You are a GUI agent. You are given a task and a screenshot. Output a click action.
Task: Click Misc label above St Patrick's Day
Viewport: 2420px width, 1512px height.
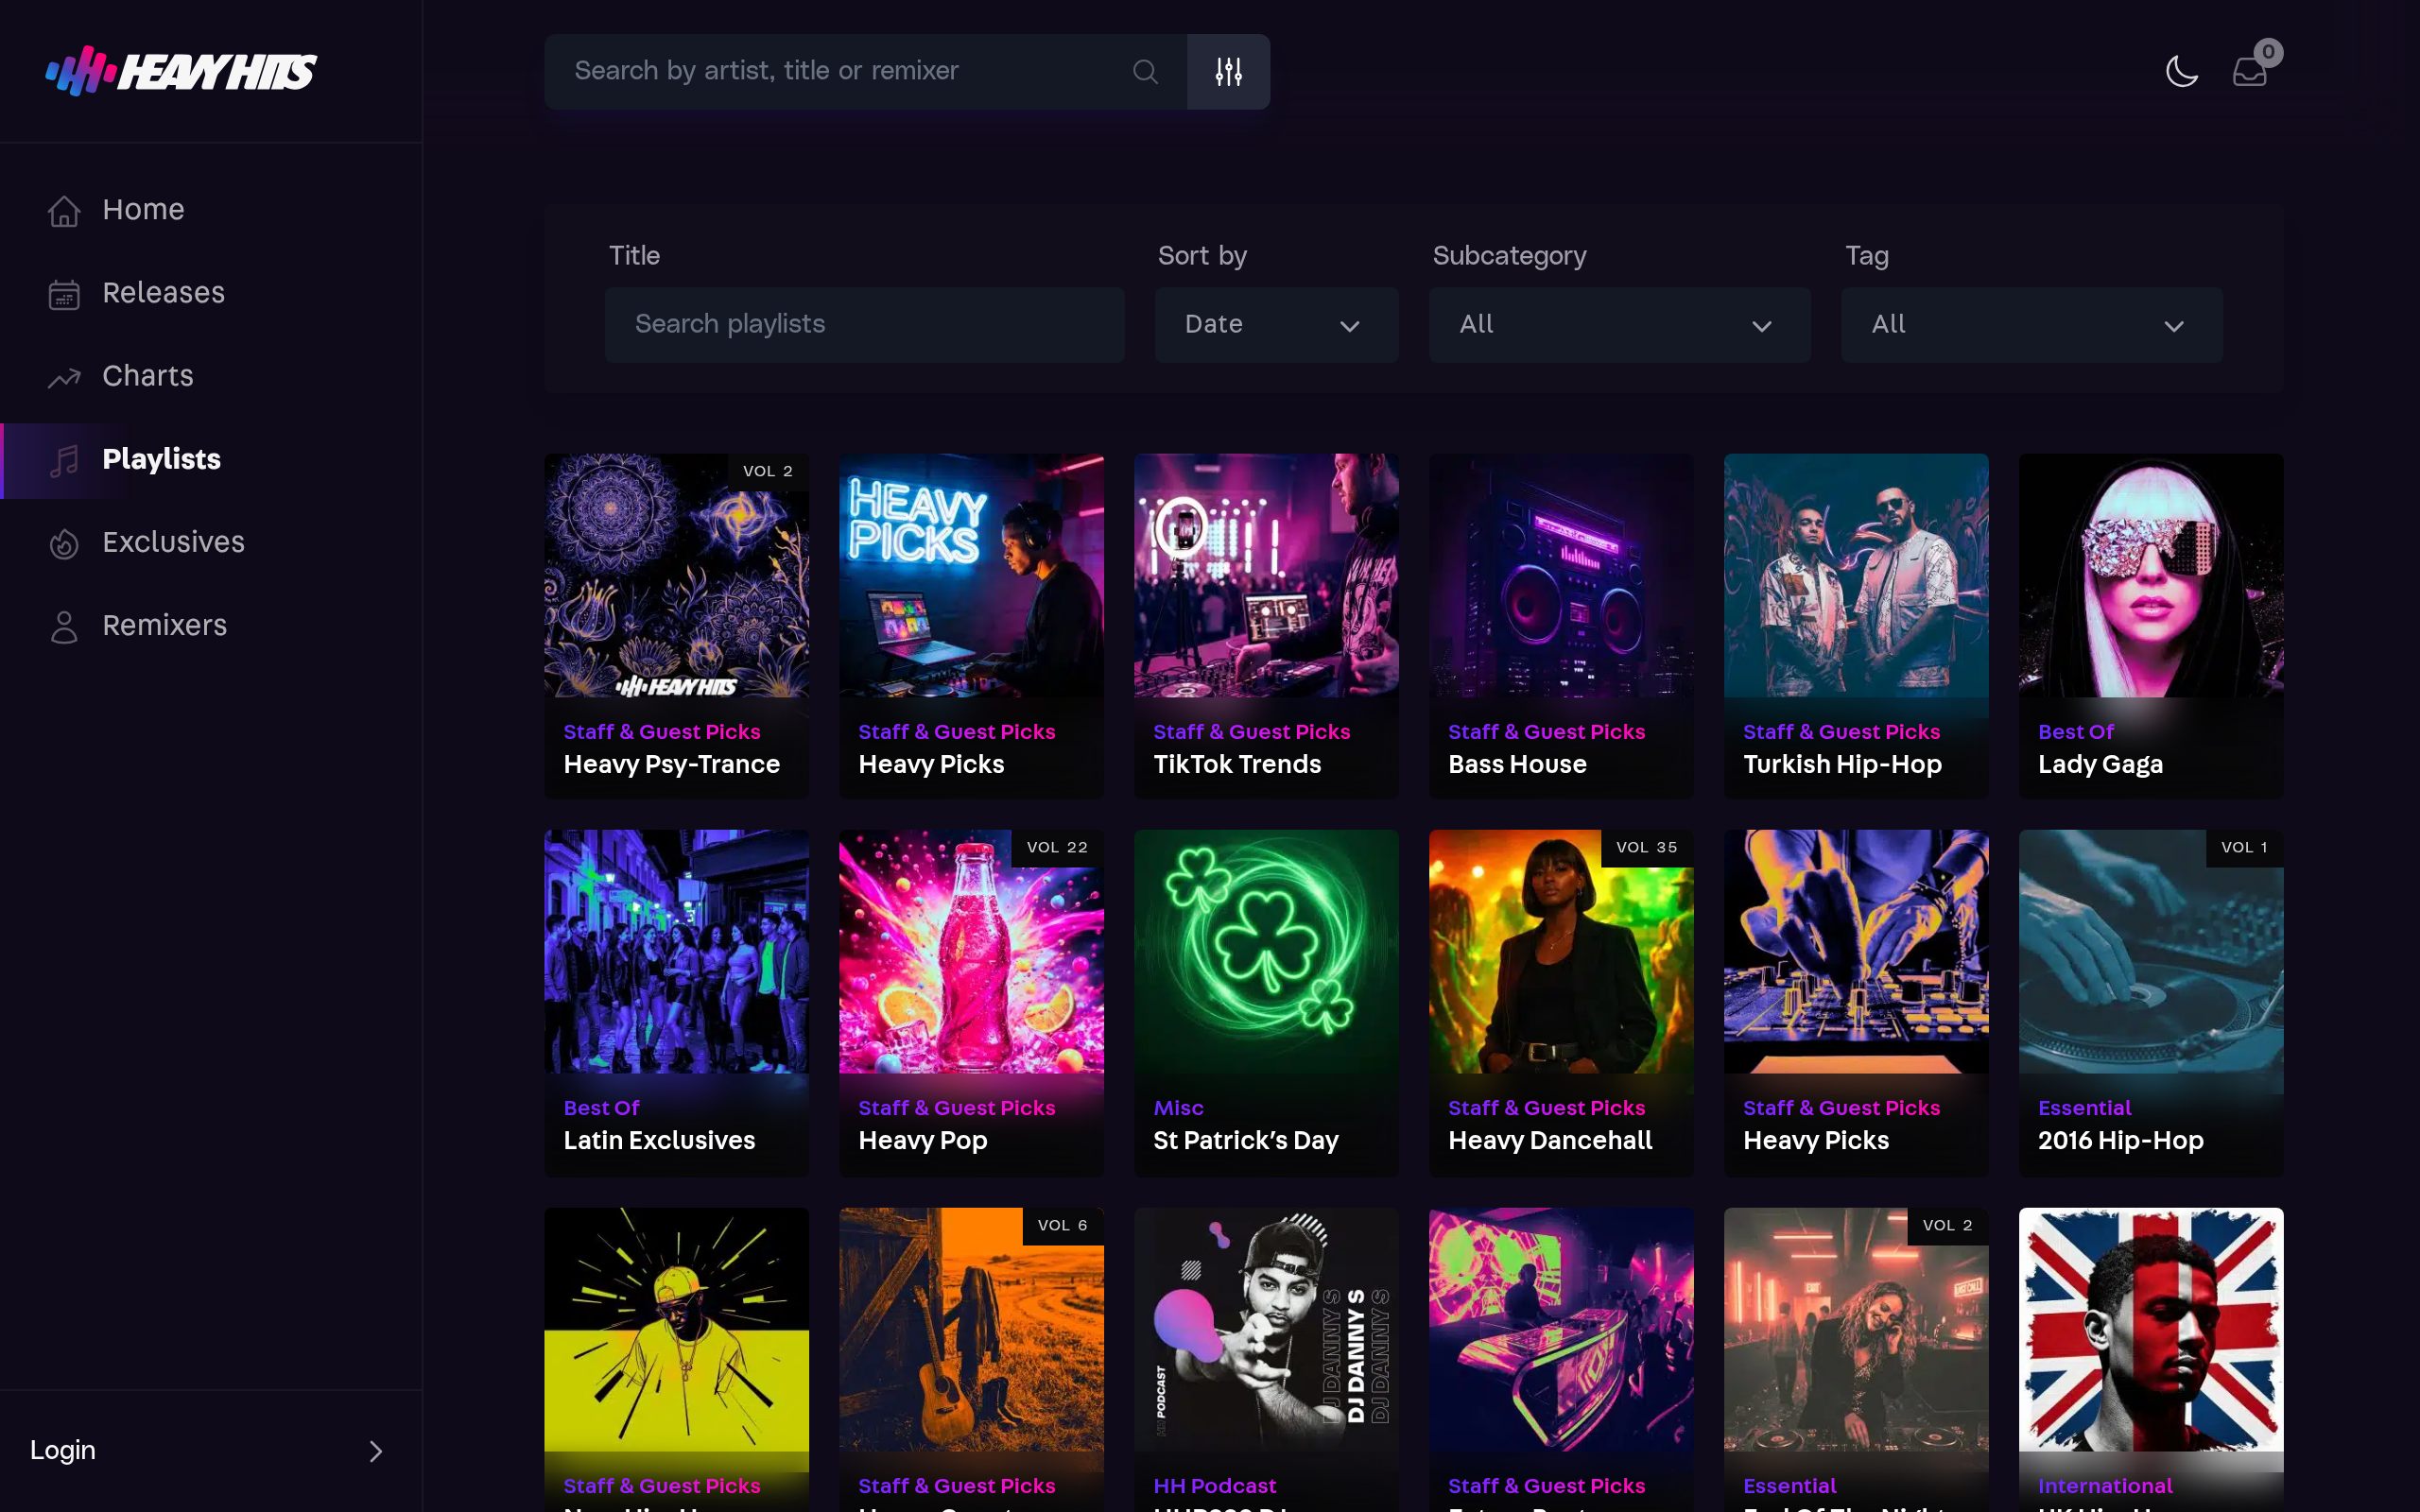(x=1178, y=1108)
